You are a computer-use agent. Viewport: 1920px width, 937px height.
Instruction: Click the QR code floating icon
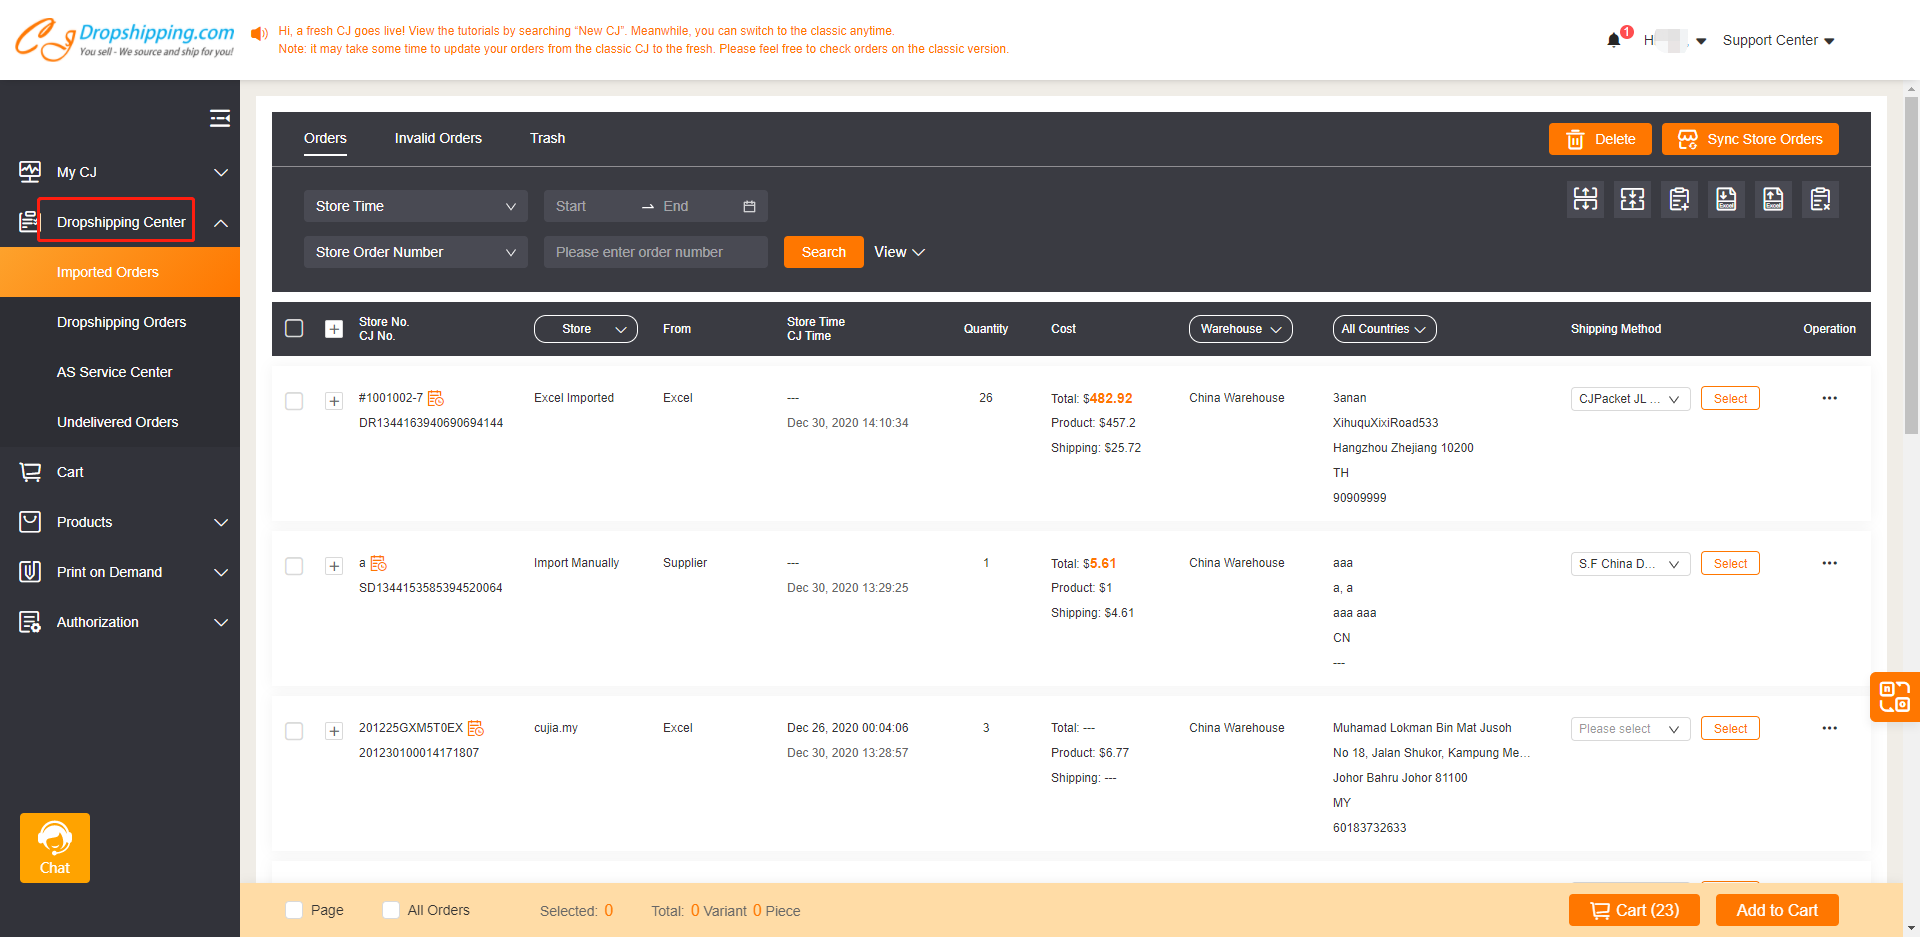coord(1893,696)
